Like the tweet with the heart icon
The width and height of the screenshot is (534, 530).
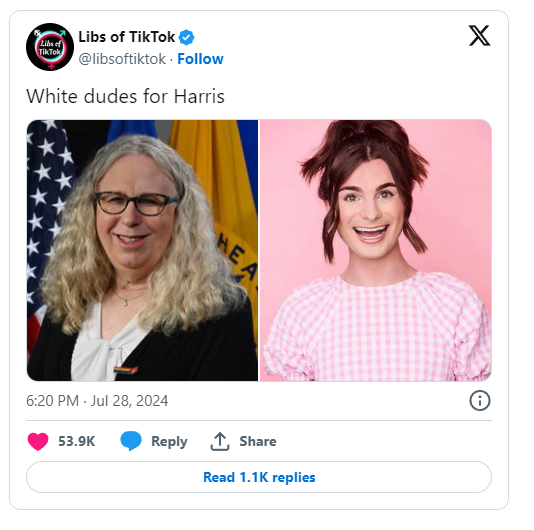pos(38,441)
